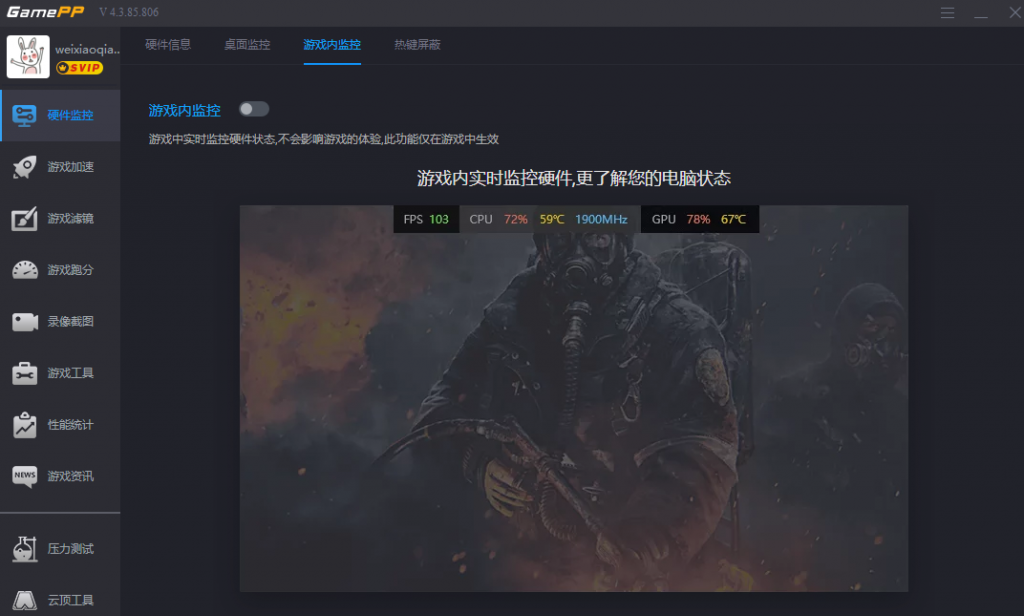
Task: Click the 录像截图 sidebar label
Action: click(x=71, y=321)
